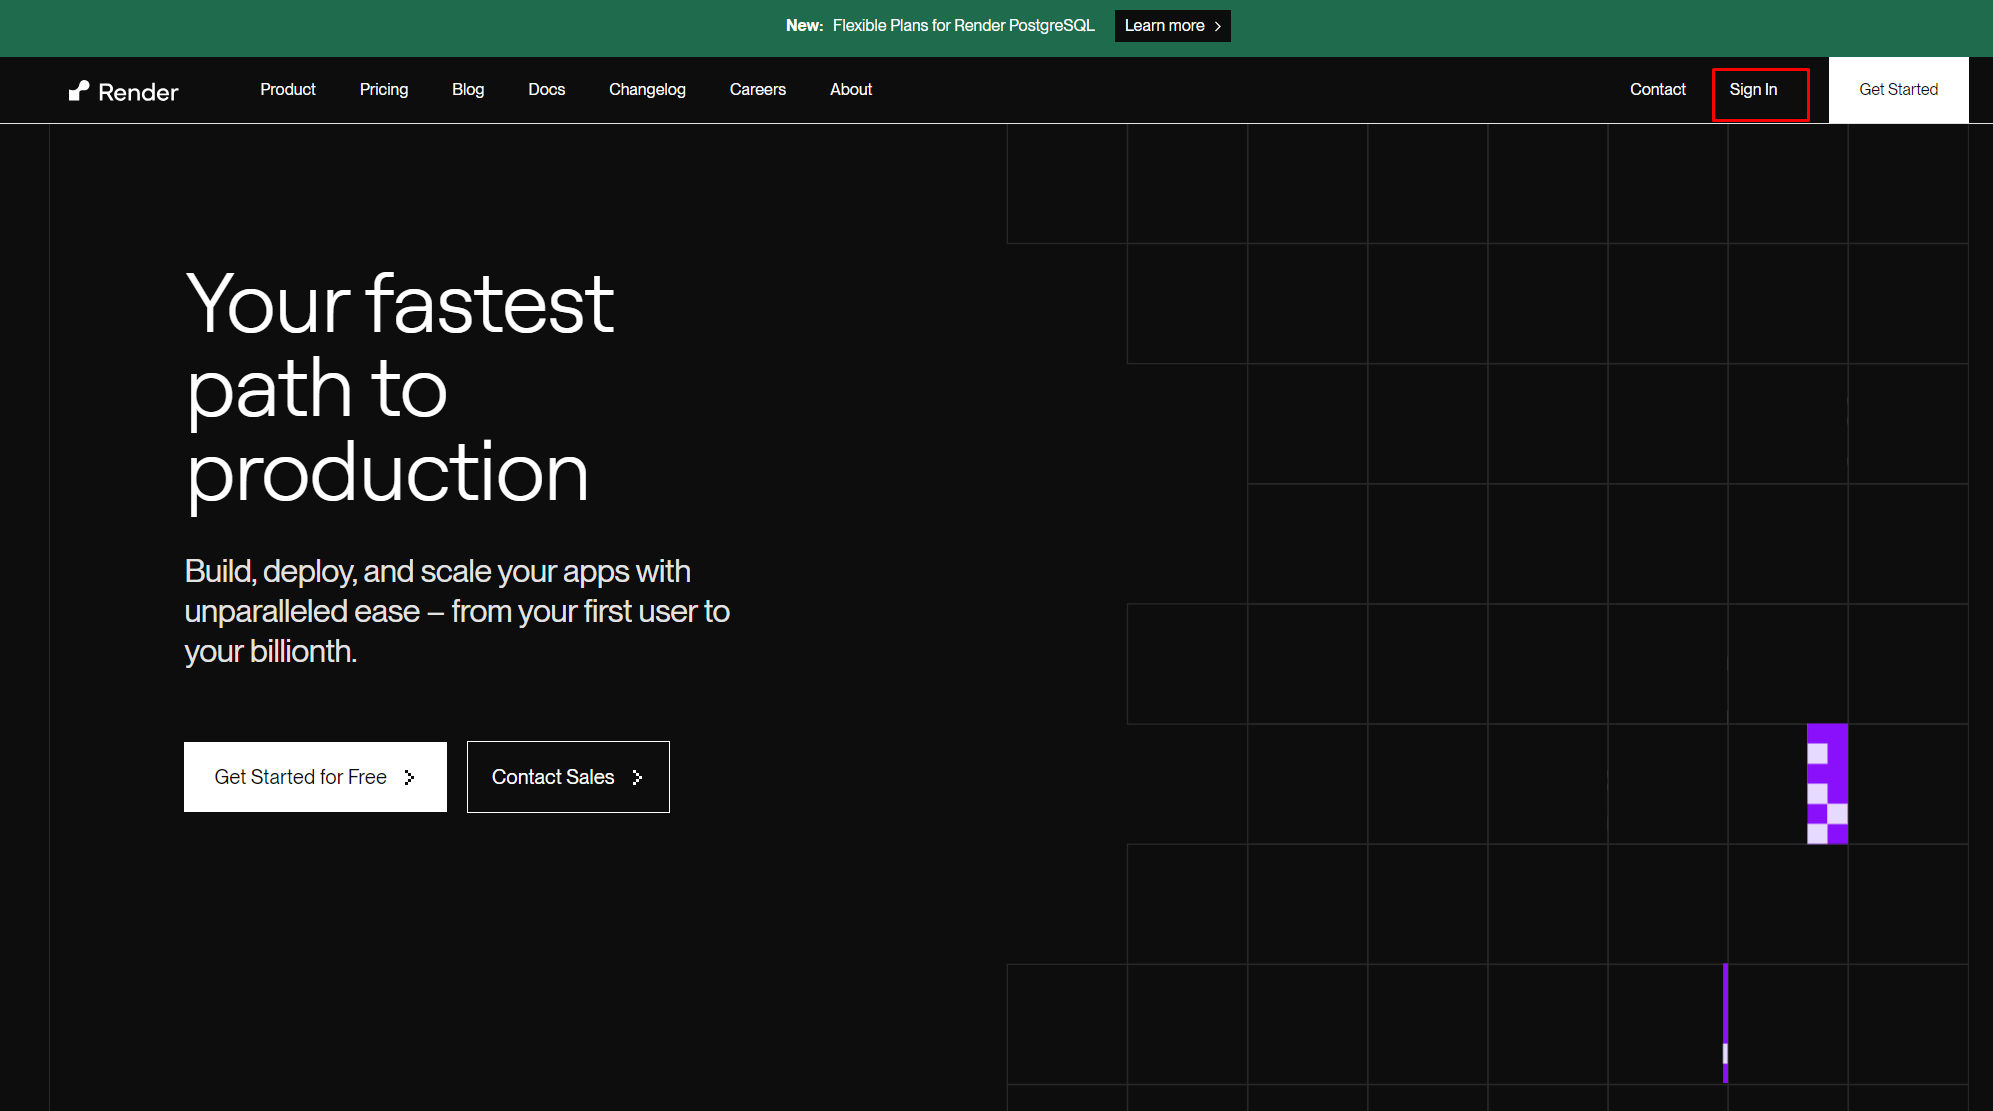Viewport: 1993px width, 1111px height.
Task: Go to the Pricing page
Action: coord(384,90)
